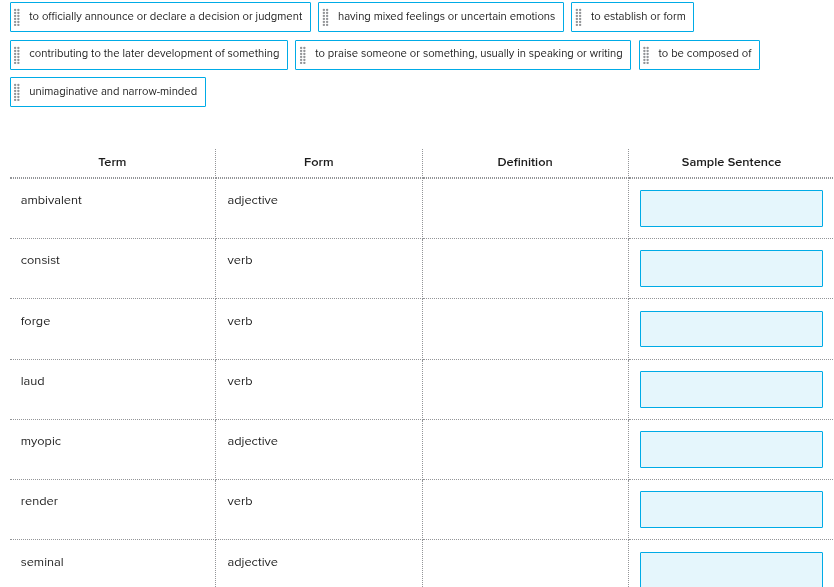Image resolution: width=834 pixels, height=587 pixels.
Task: Click drag handle on 'unimaginative and narrow-minded' tile
Action: point(17,92)
